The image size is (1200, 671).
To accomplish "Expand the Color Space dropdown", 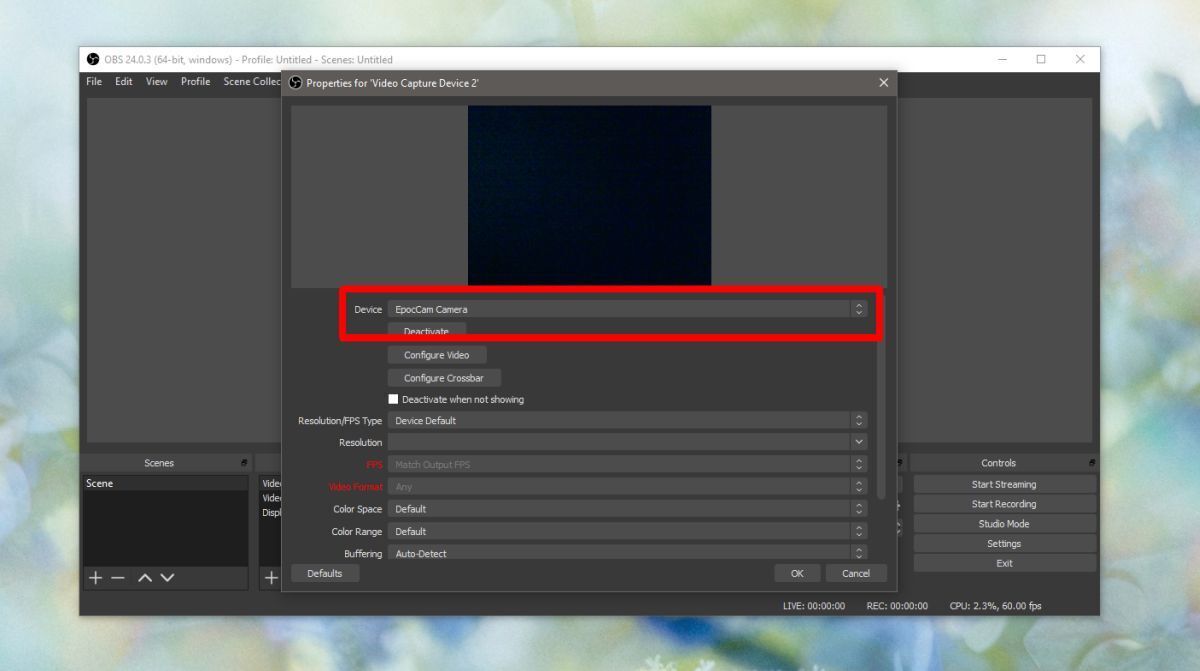I will point(626,509).
